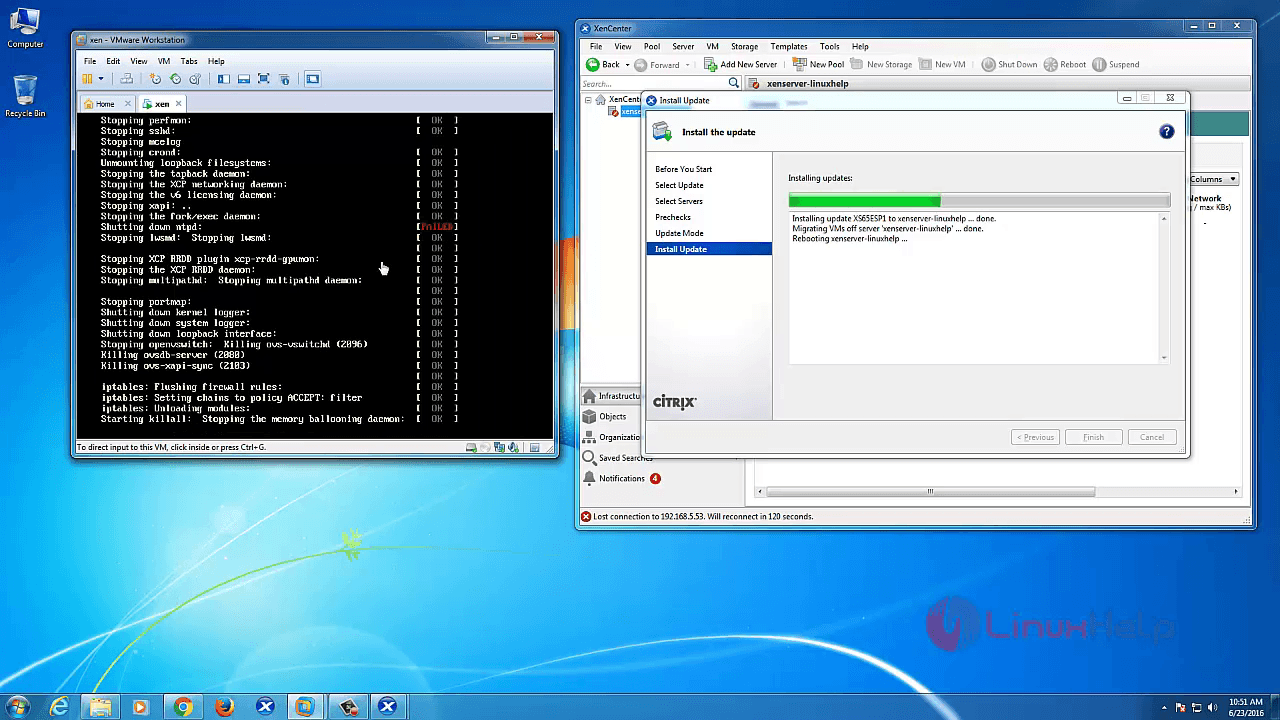Click Cancel in the Install Update wizard

pyautogui.click(x=1152, y=437)
